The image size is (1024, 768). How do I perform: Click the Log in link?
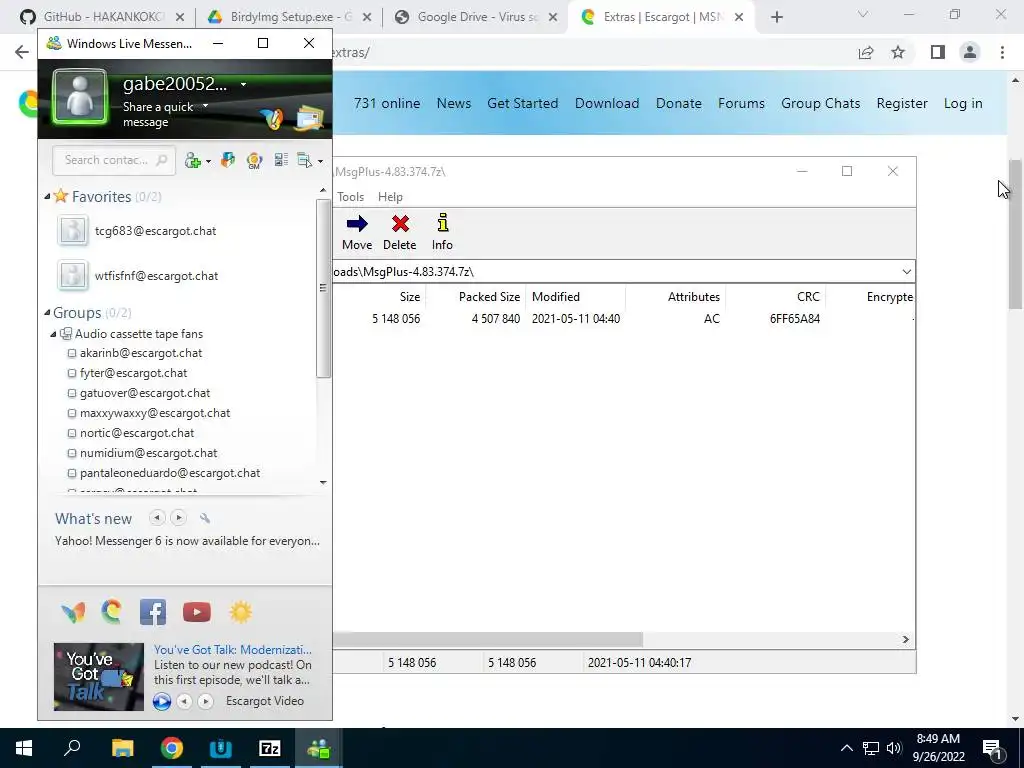(x=963, y=103)
